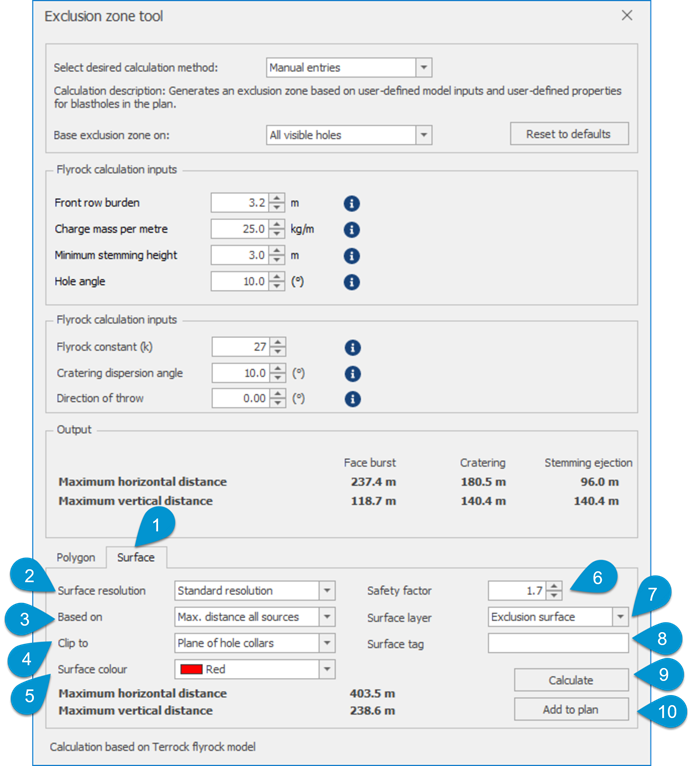This screenshot has height=766, width=688.
Task: Increase the Safety factor with up arrow
Action: pyautogui.click(x=554, y=586)
